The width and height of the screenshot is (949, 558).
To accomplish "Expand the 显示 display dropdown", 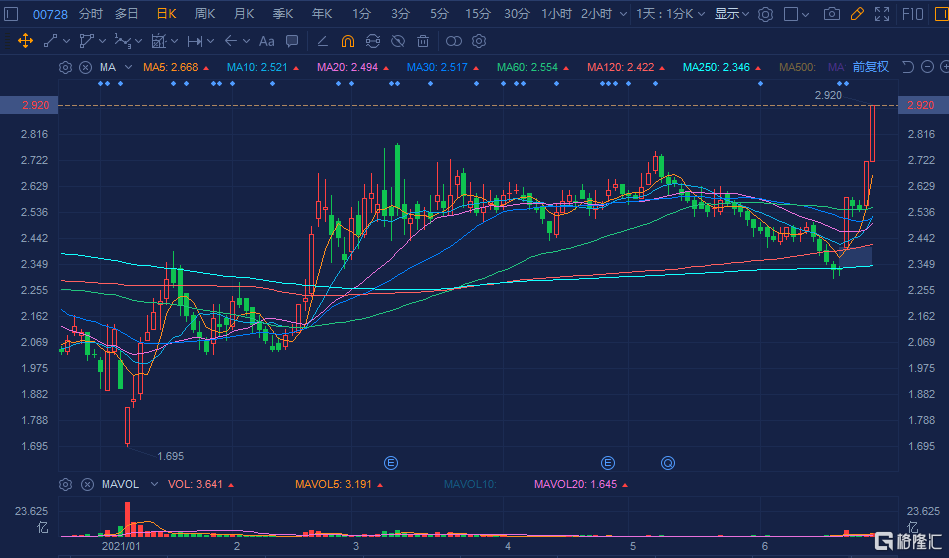I will pyautogui.click(x=732, y=14).
